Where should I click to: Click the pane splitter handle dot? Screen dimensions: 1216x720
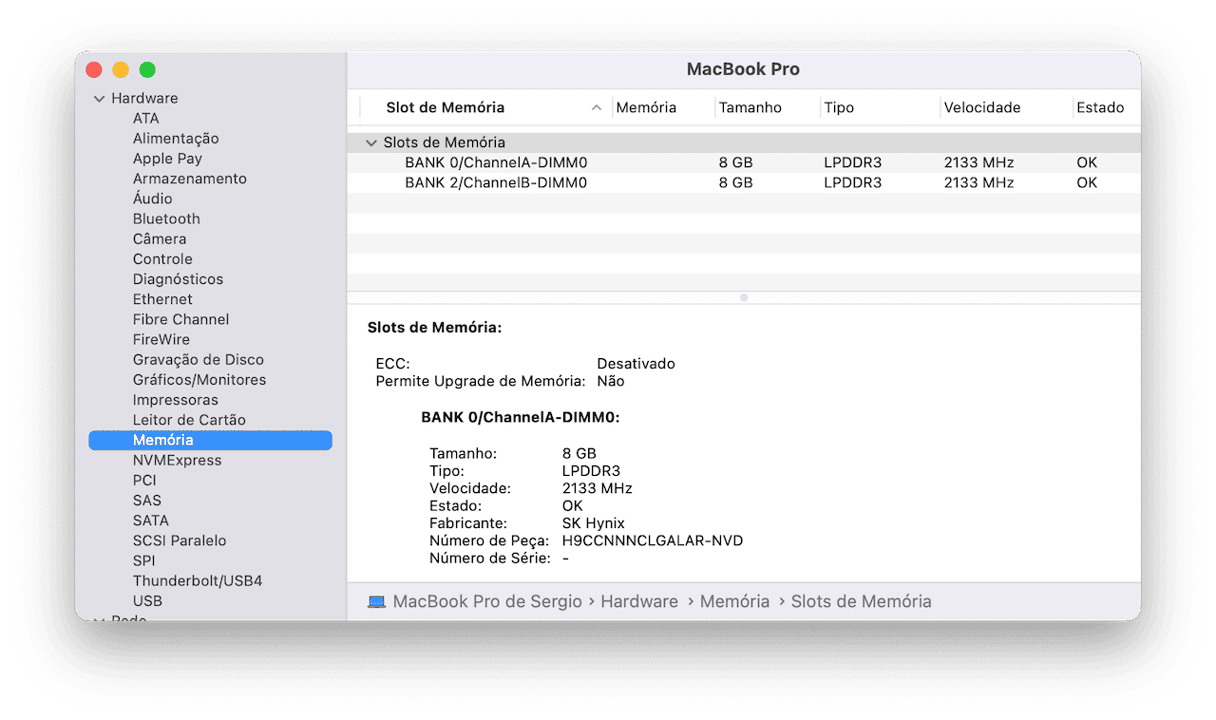[x=744, y=298]
